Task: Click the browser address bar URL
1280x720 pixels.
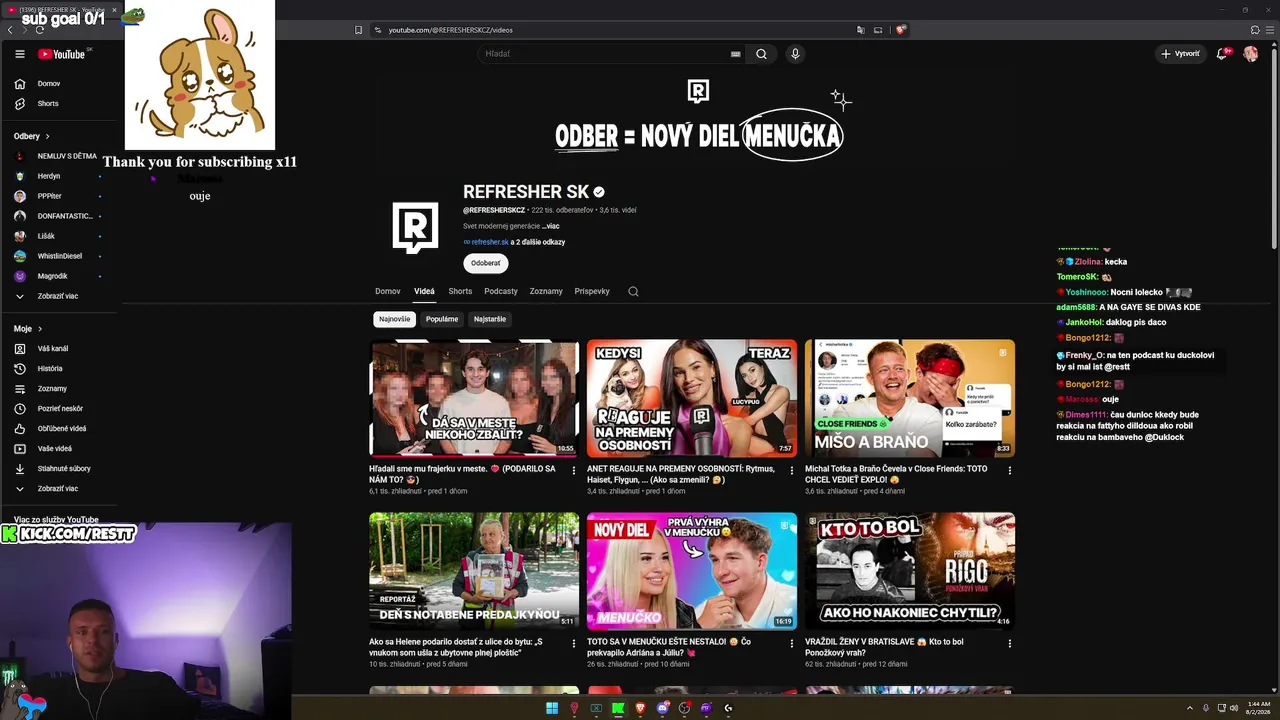Action: 450,30
